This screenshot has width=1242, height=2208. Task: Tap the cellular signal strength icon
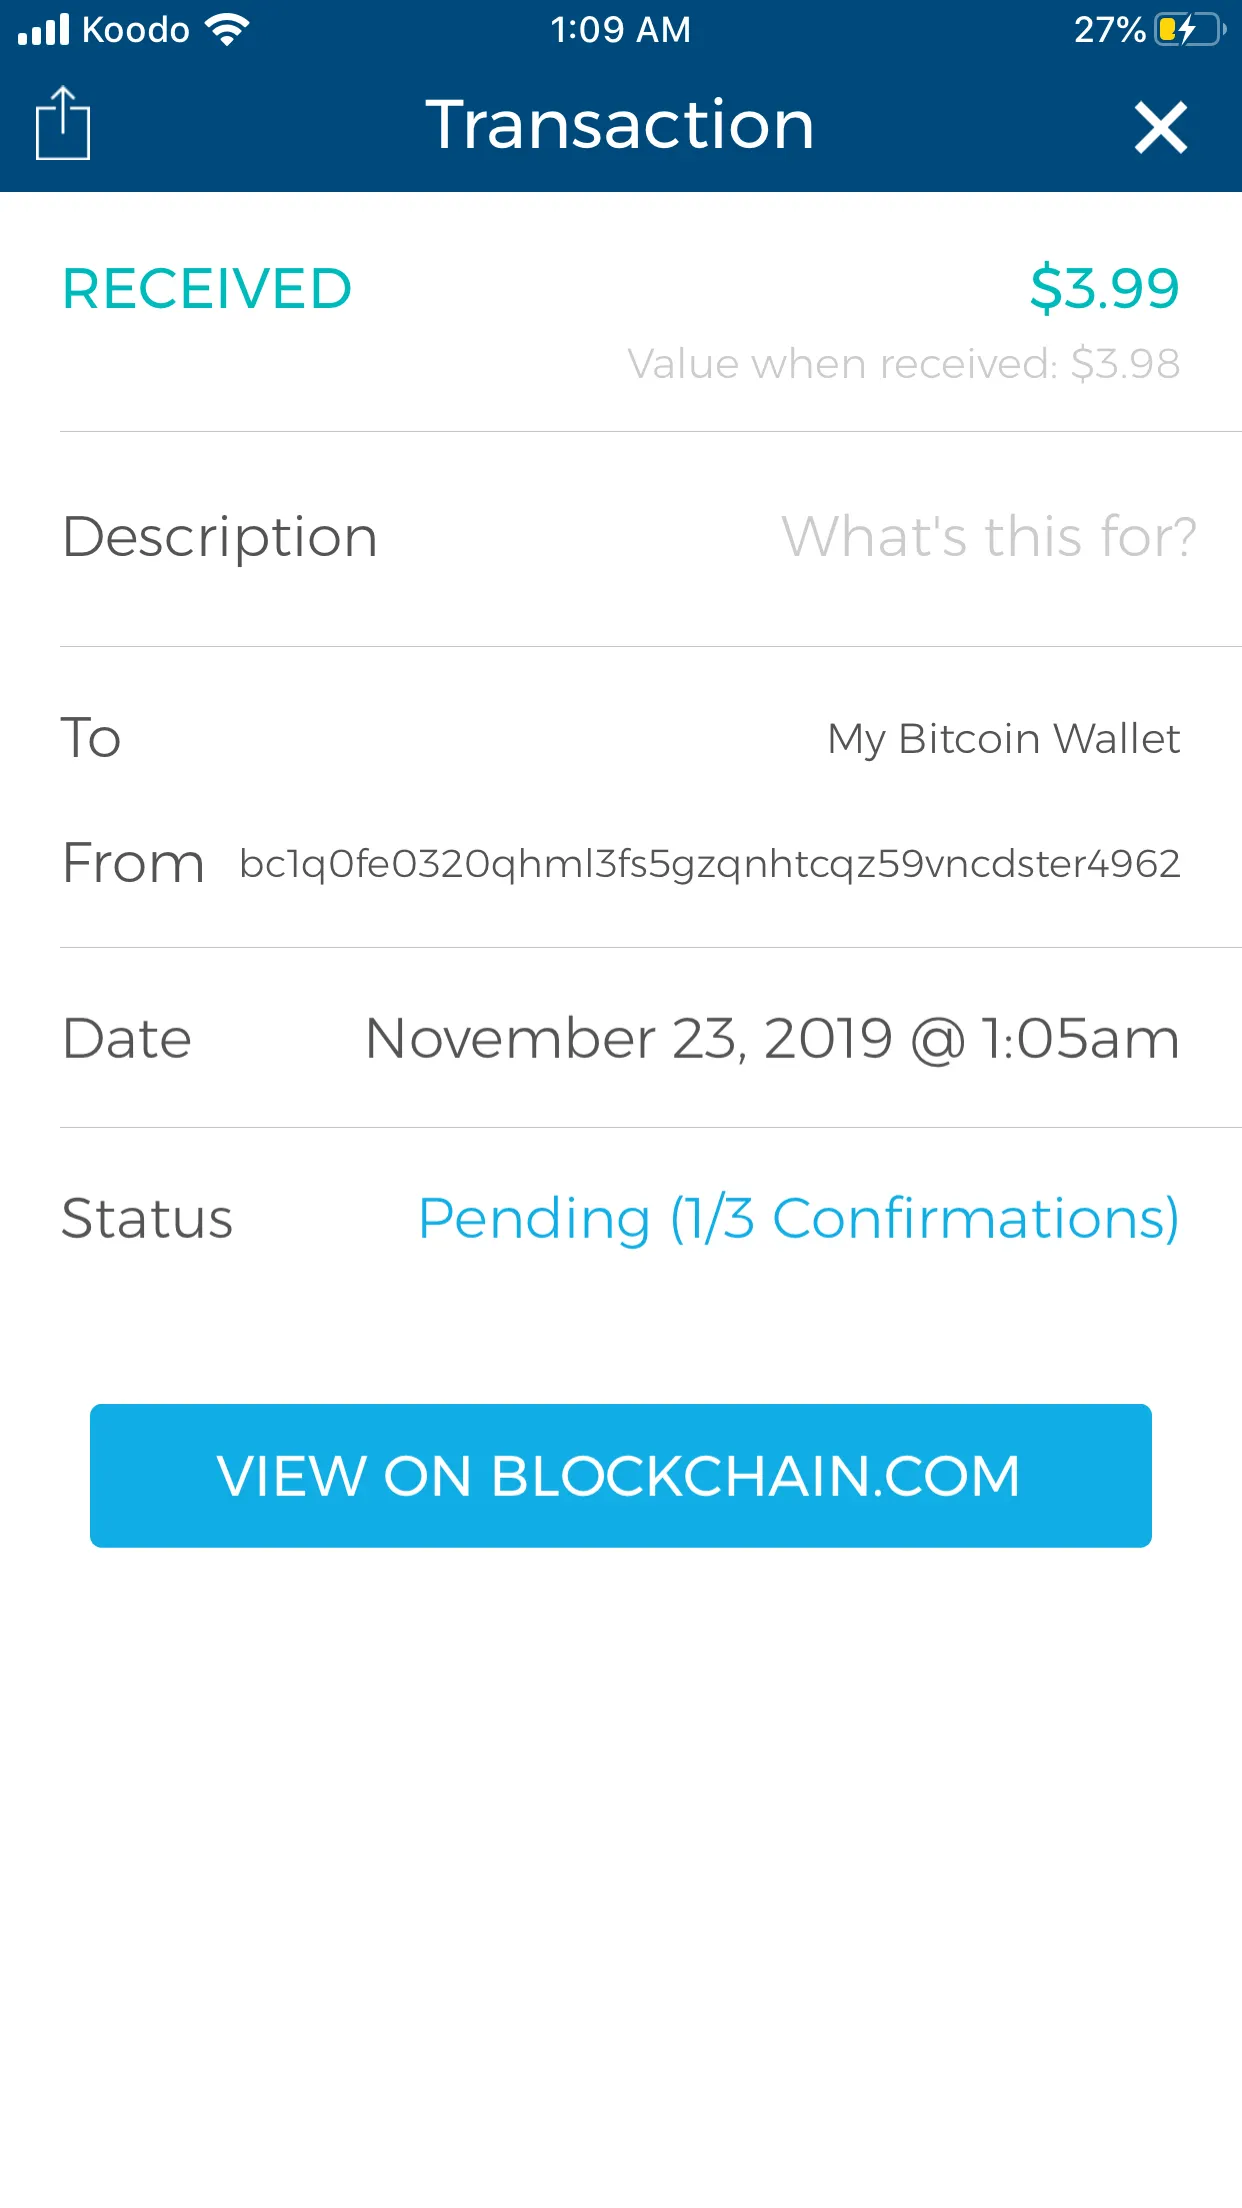pyautogui.click(x=44, y=30)
